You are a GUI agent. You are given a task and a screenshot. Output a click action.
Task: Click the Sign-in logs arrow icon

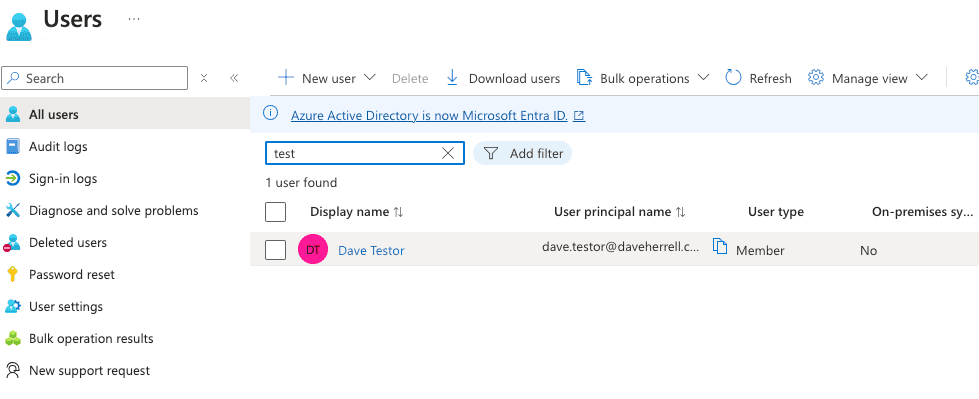click(12, 179)
